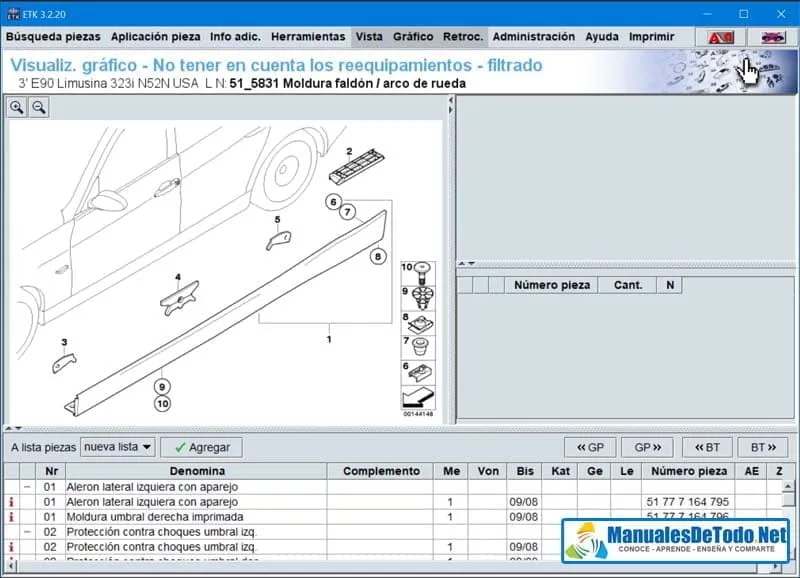Click the Número pieza column header in parts table
800x578 pixels.
point(690,471)
